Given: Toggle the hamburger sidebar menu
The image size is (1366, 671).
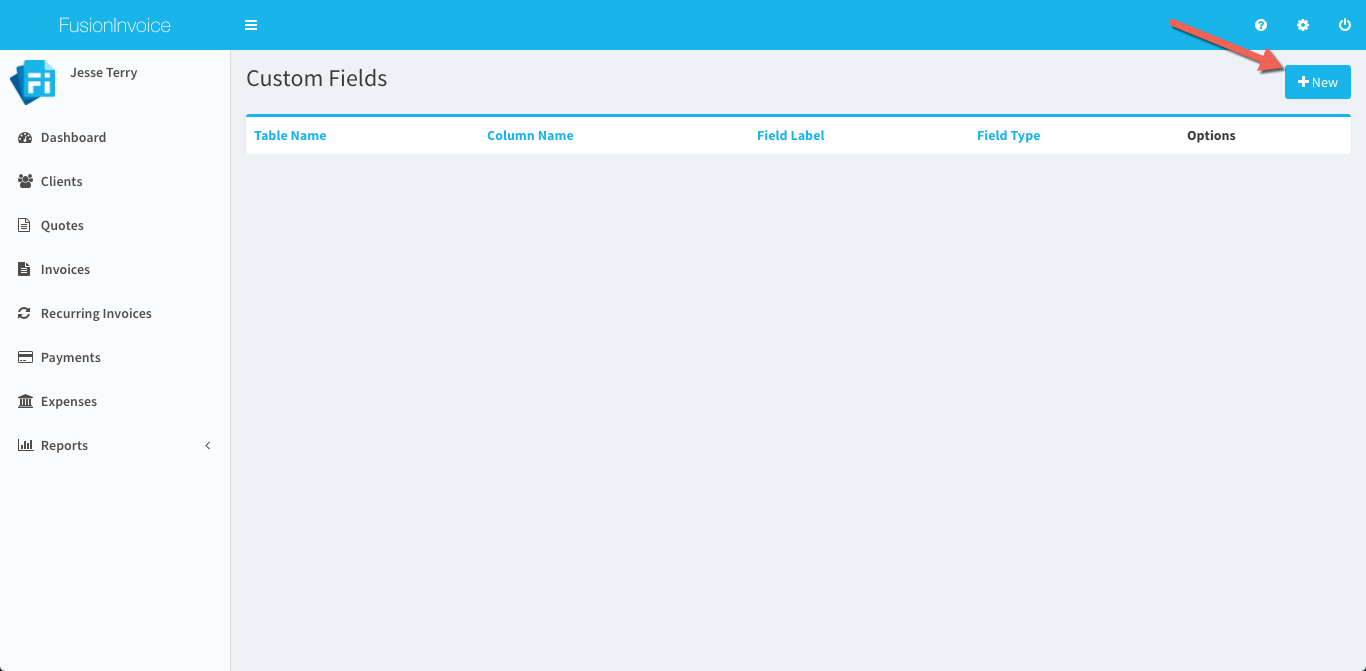Looking at the screenshot, I should (x=251, y=25).
